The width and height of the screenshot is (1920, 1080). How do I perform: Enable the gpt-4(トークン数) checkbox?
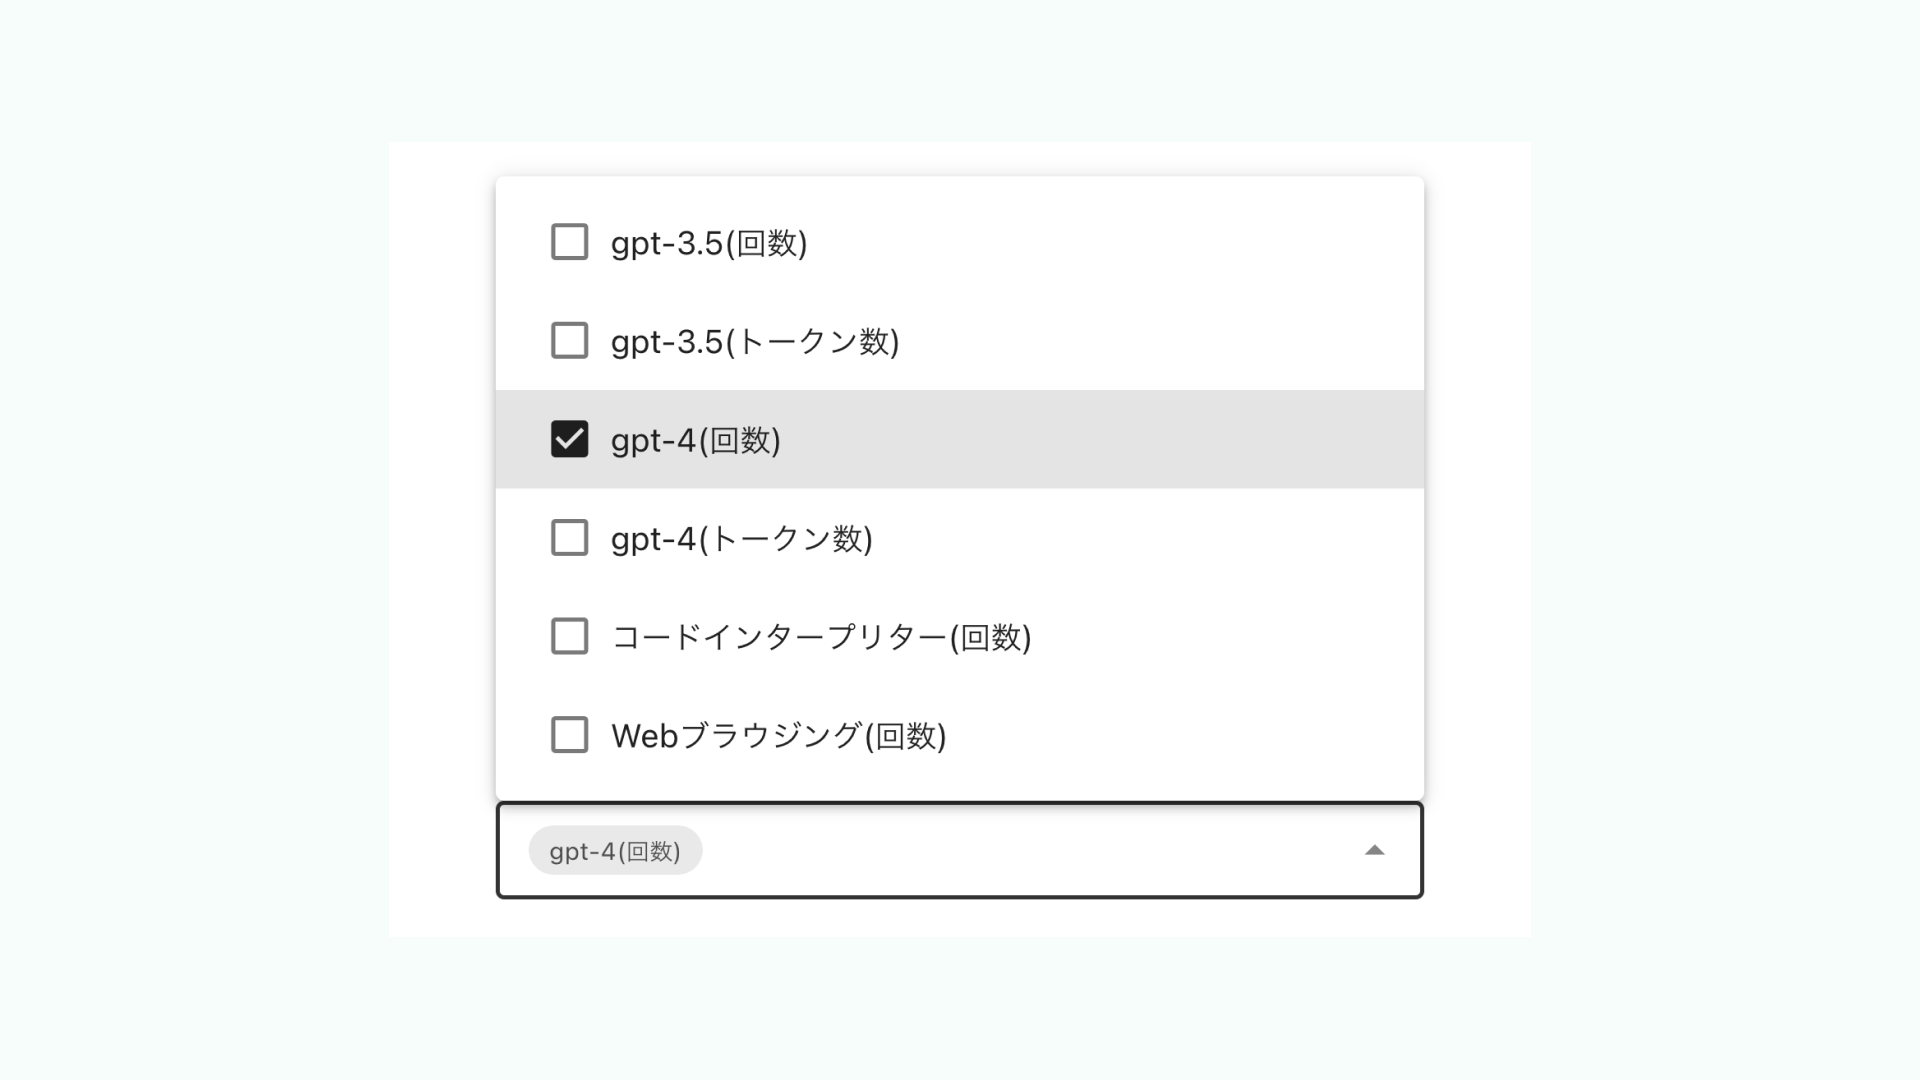tap(568, 537)
